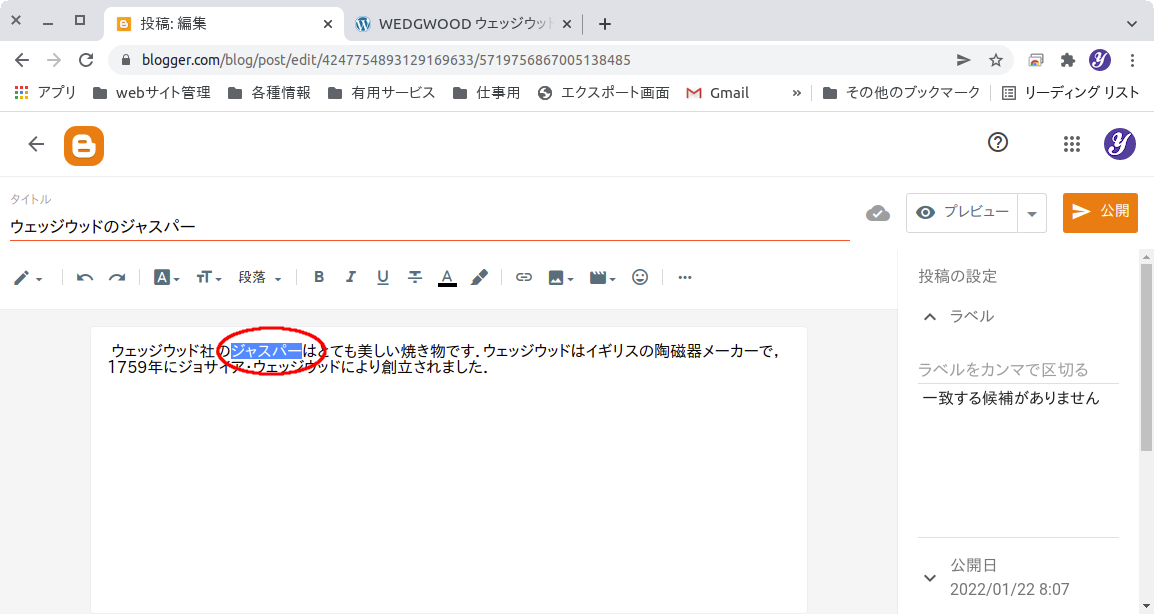
Task: Open the Gmail bookmark
Action: pyautogui.click(x=718, y=93)
